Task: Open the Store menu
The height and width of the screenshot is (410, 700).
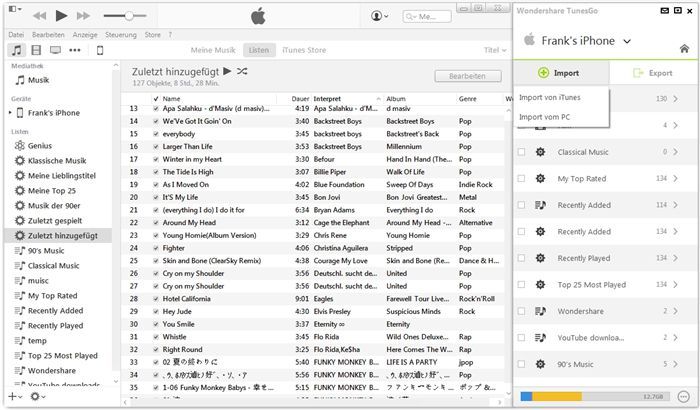Action: click(153, 34)
